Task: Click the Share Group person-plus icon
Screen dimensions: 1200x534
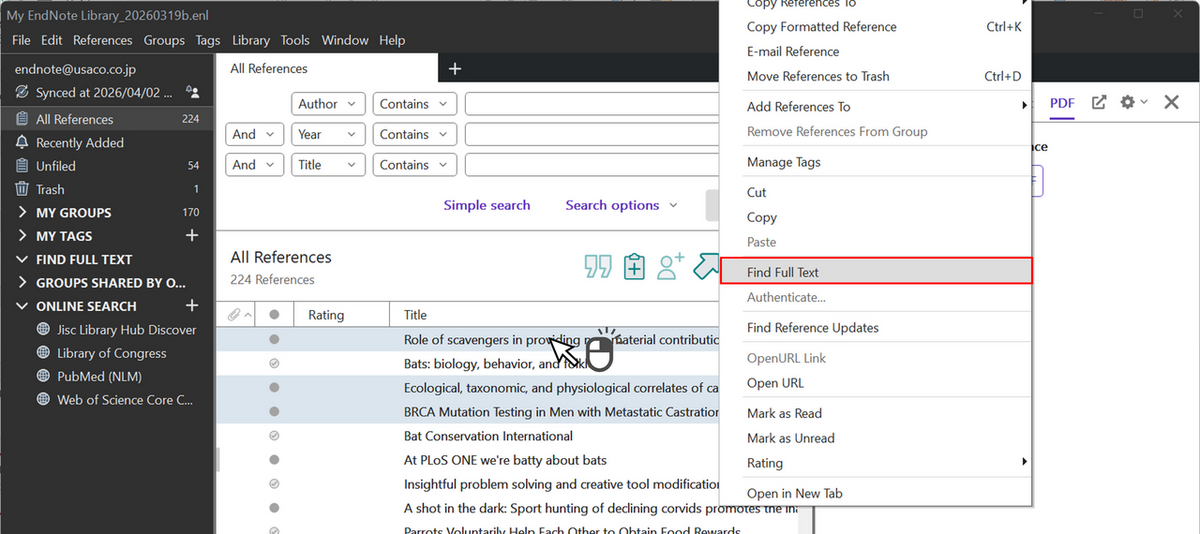Action: 670,266
